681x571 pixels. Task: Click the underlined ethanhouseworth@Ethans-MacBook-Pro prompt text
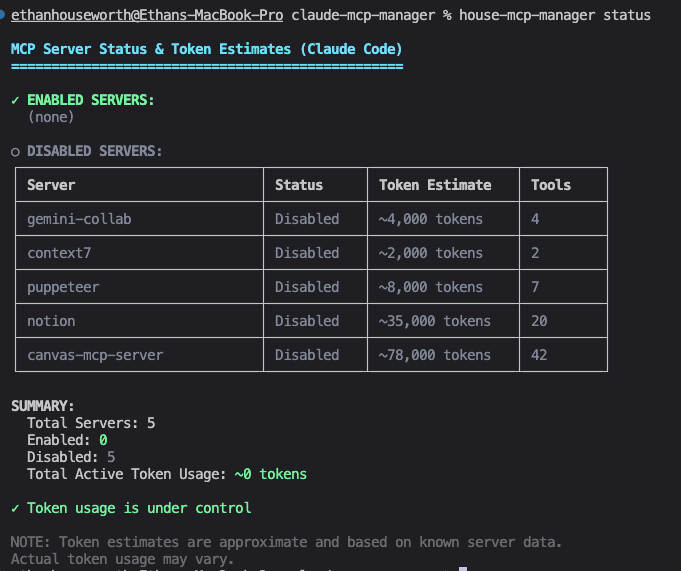[x=147, y=15]
